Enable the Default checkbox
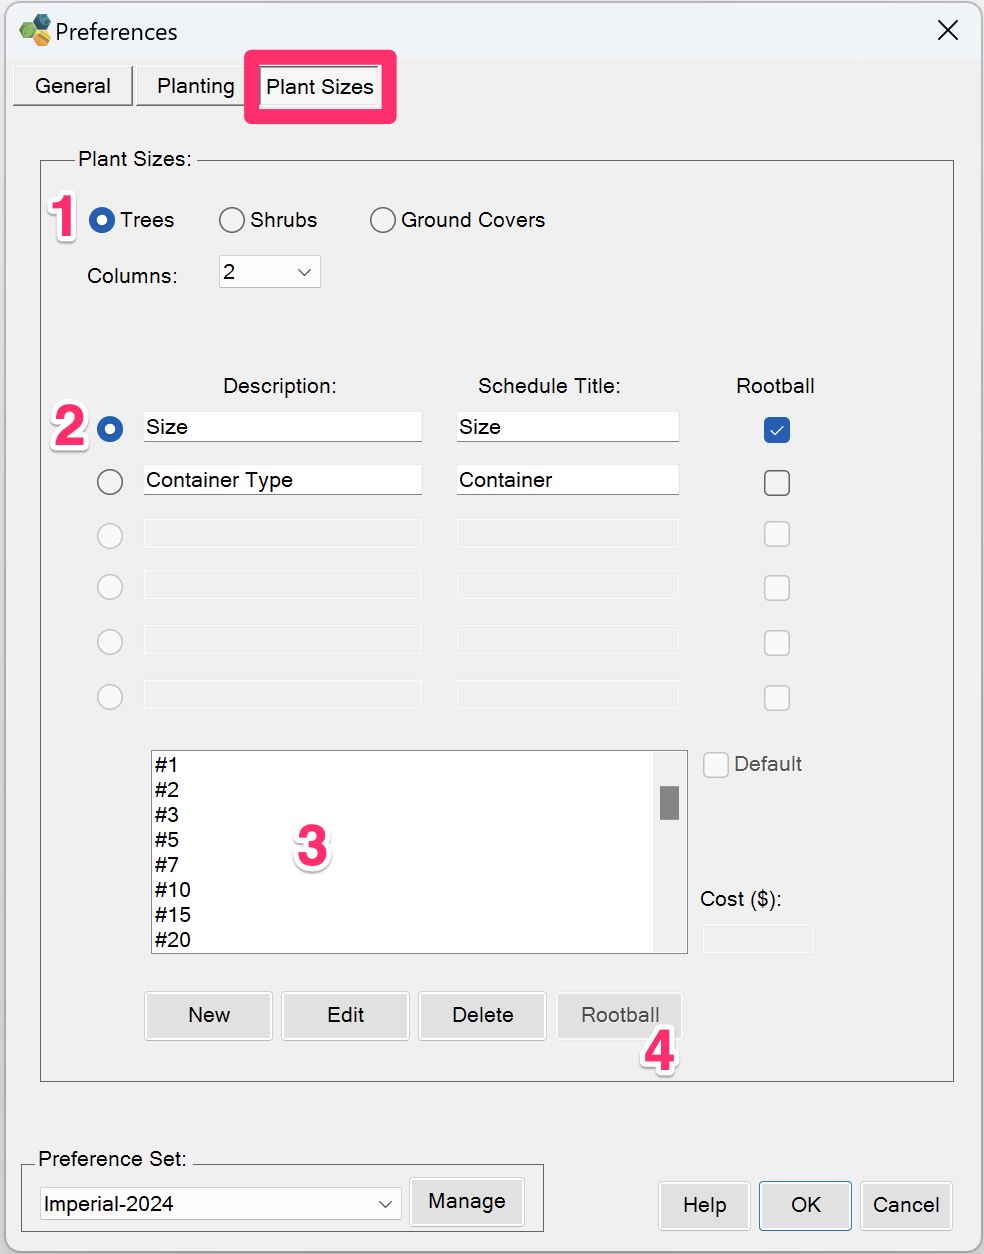Image resolution: width=984 pixels, height=1254 pixels. tap(716, 765)
